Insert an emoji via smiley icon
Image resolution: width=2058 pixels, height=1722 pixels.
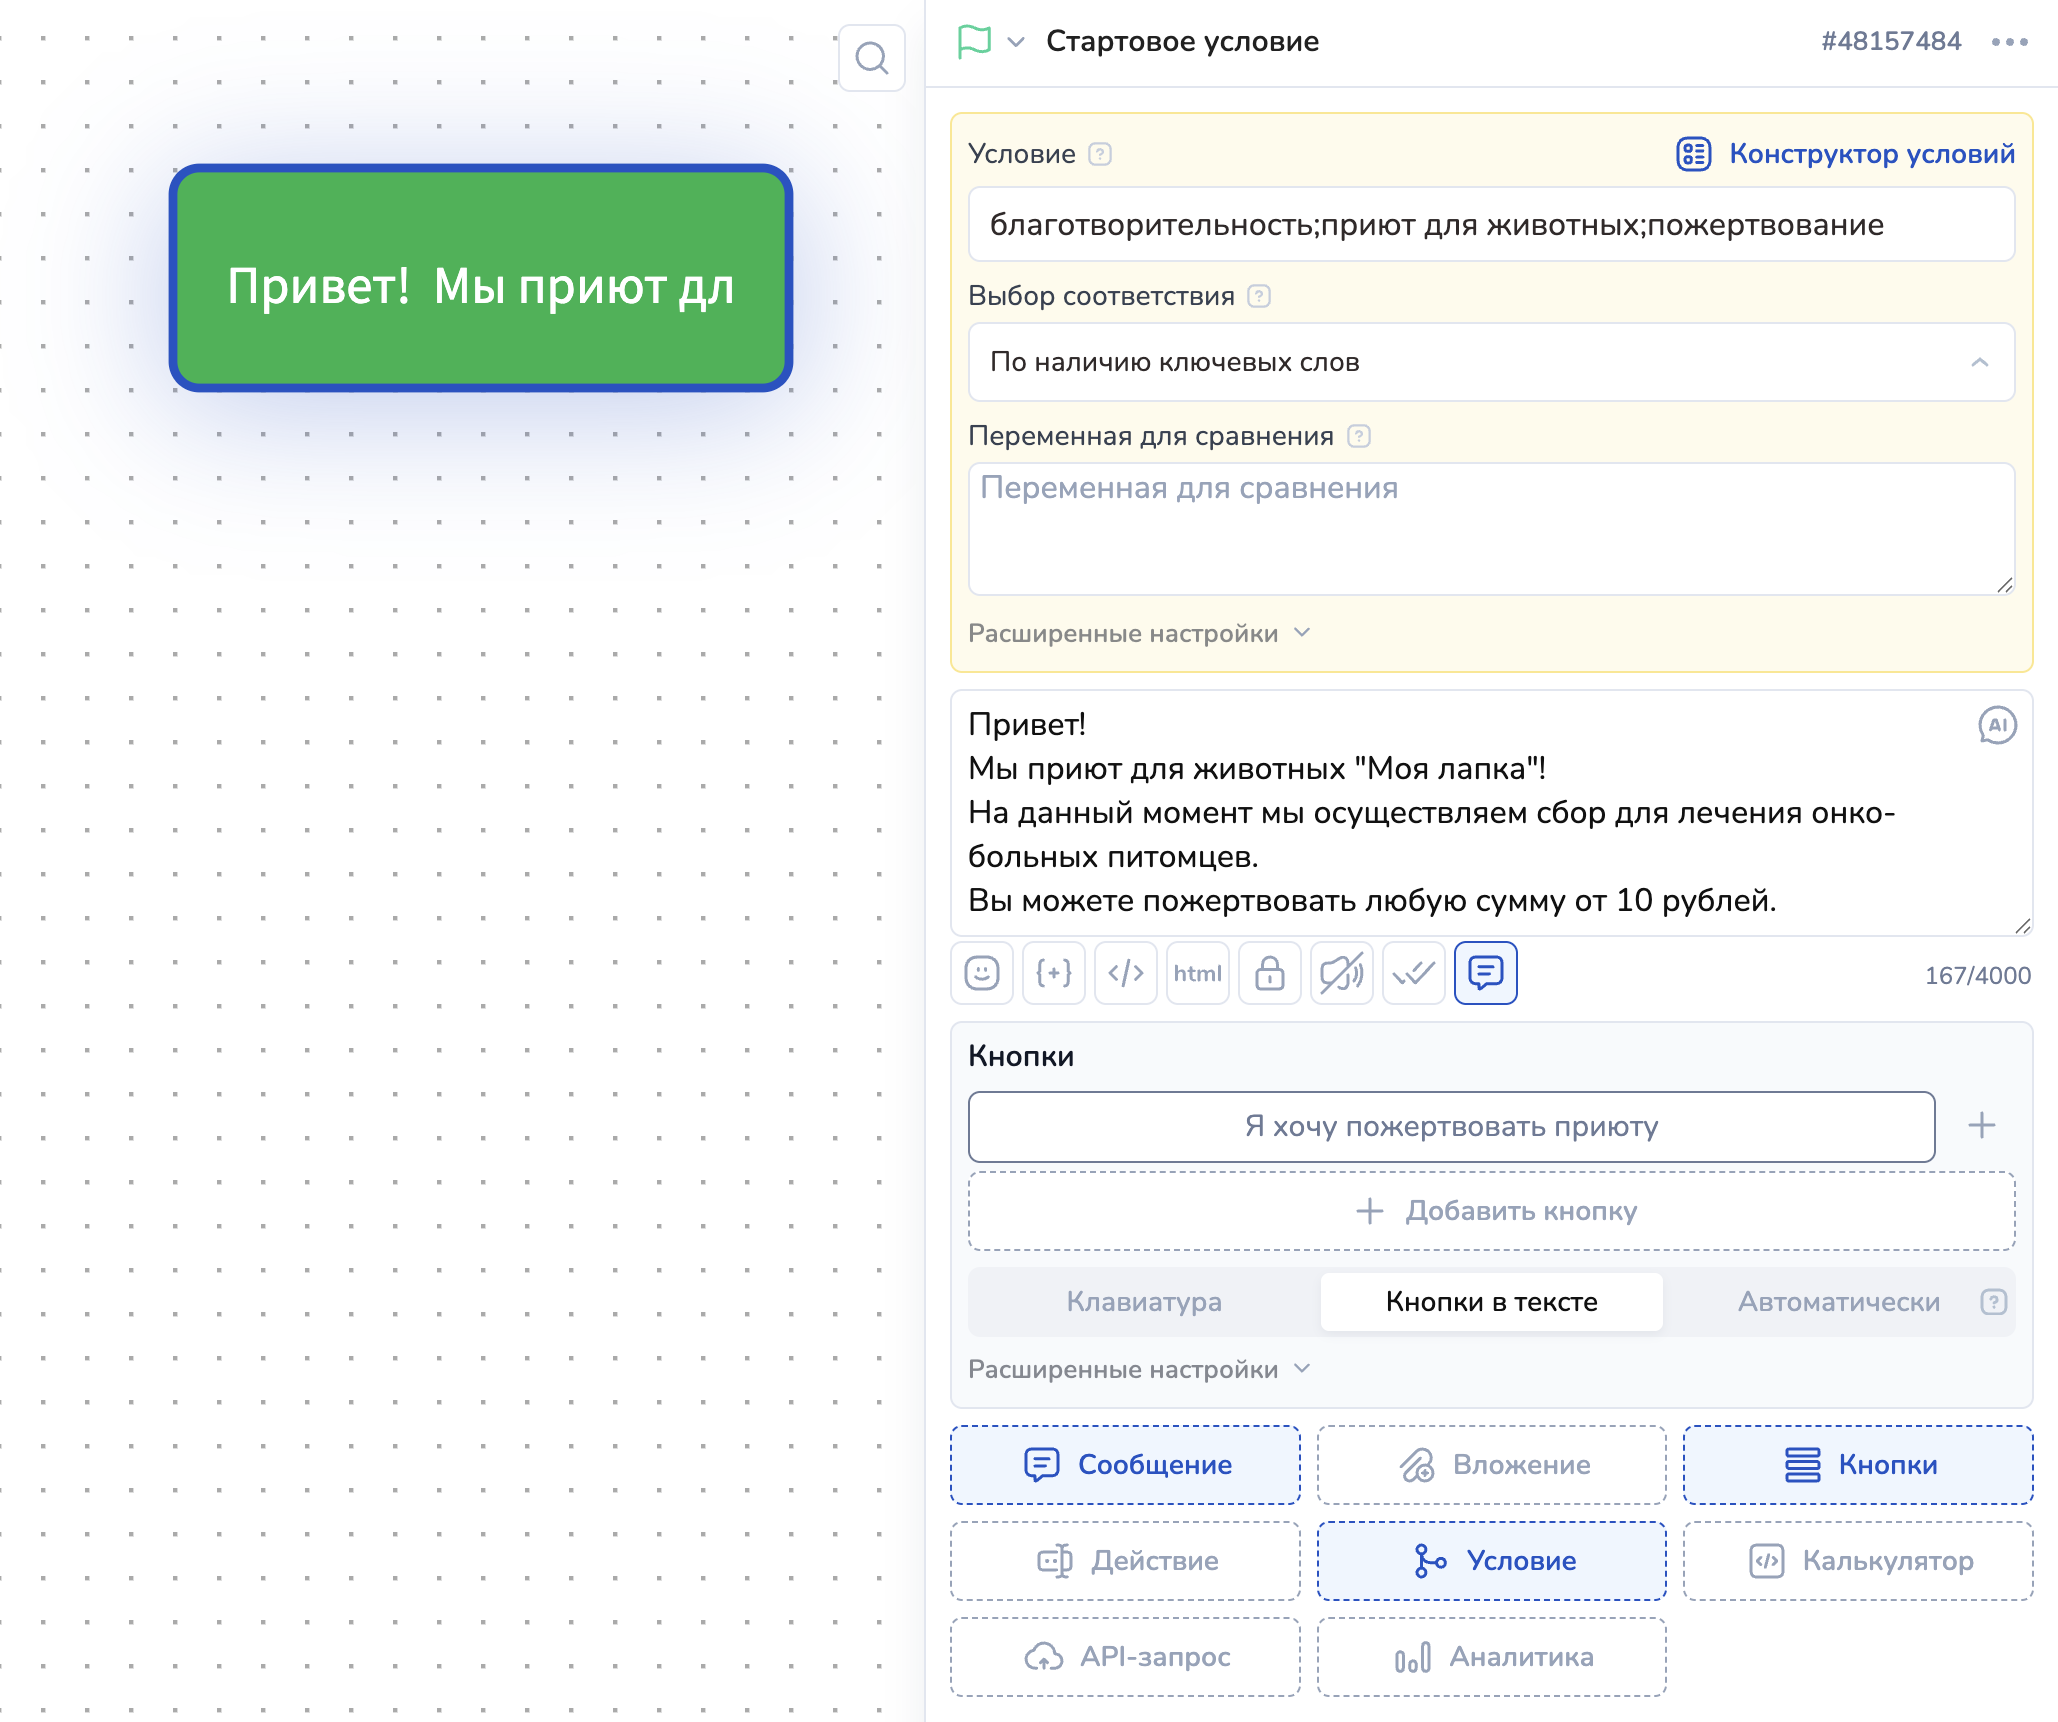tap(982, 973)
